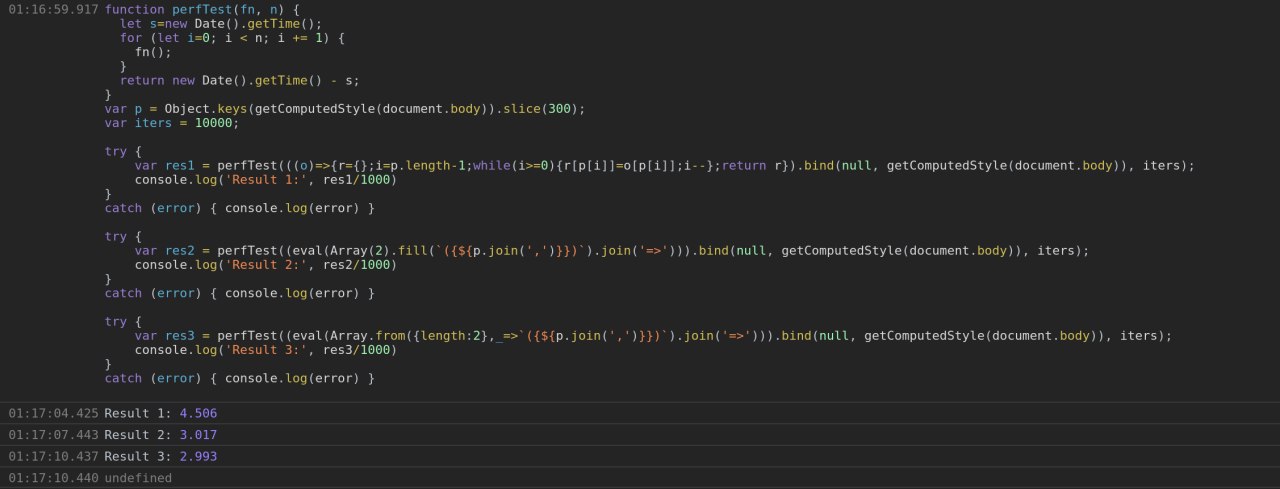The image size is (1280, 489).
Task: Select console.log('Result 3:', res3/1000) line
Action: coord(266,350)
